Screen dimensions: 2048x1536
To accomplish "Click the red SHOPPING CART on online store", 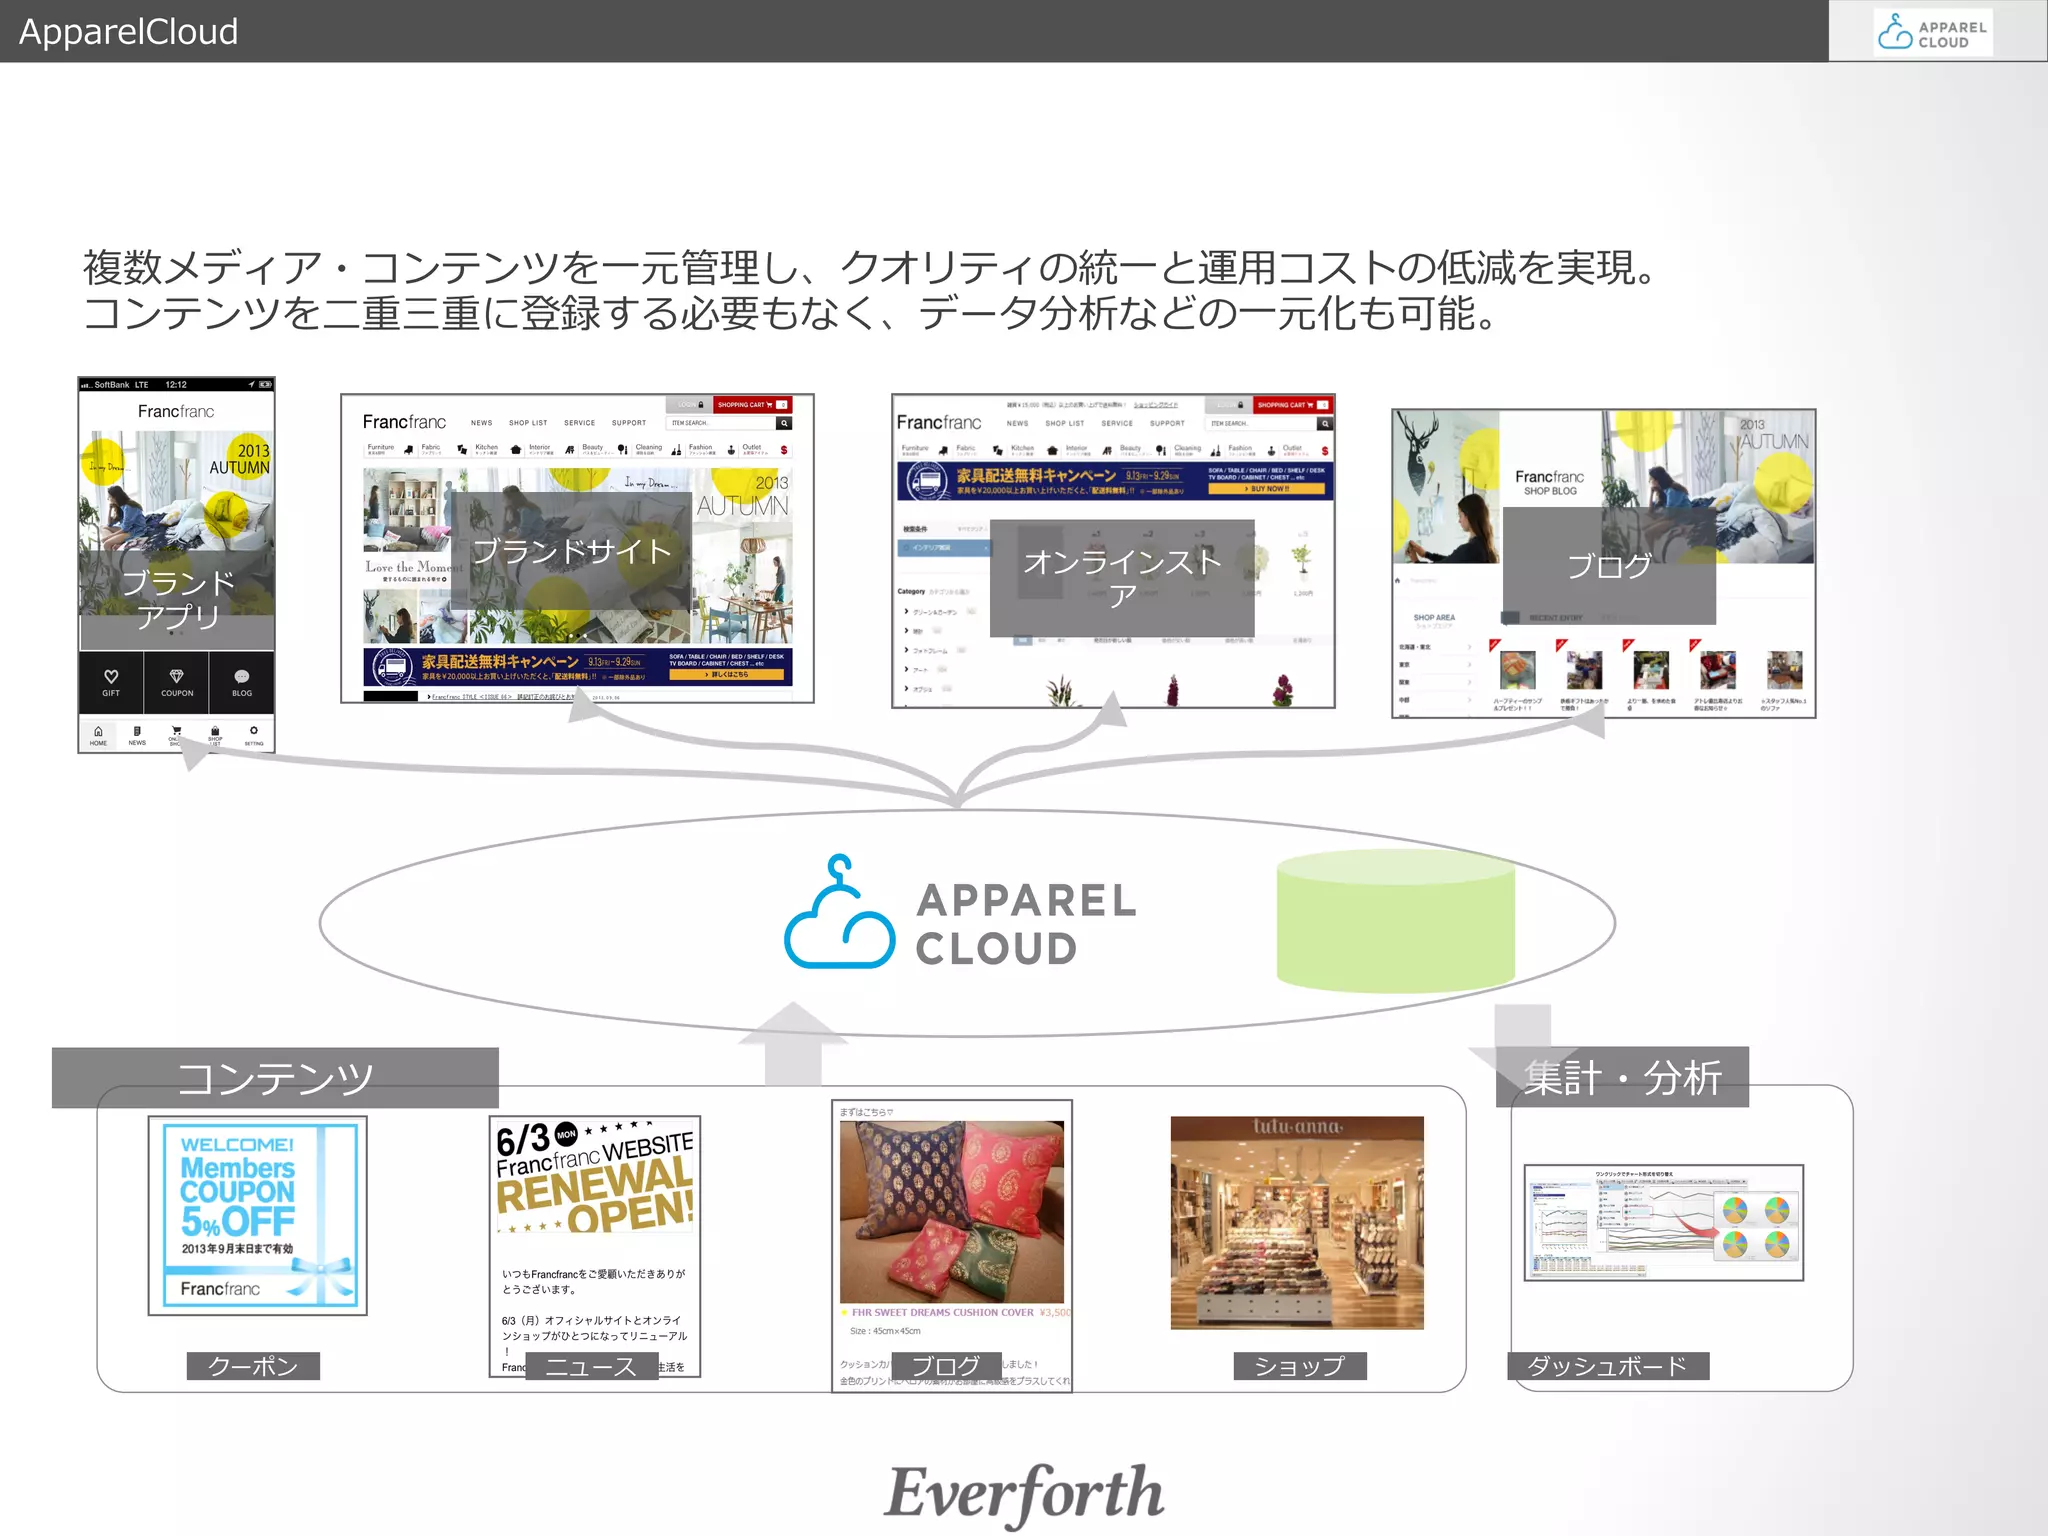I will click(x=1292, y=405).
